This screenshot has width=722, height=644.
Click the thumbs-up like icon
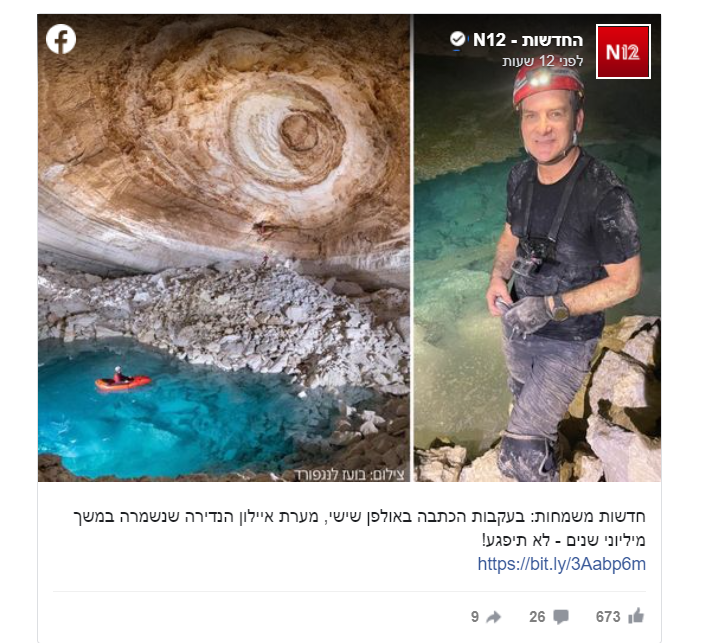point(636,616)
